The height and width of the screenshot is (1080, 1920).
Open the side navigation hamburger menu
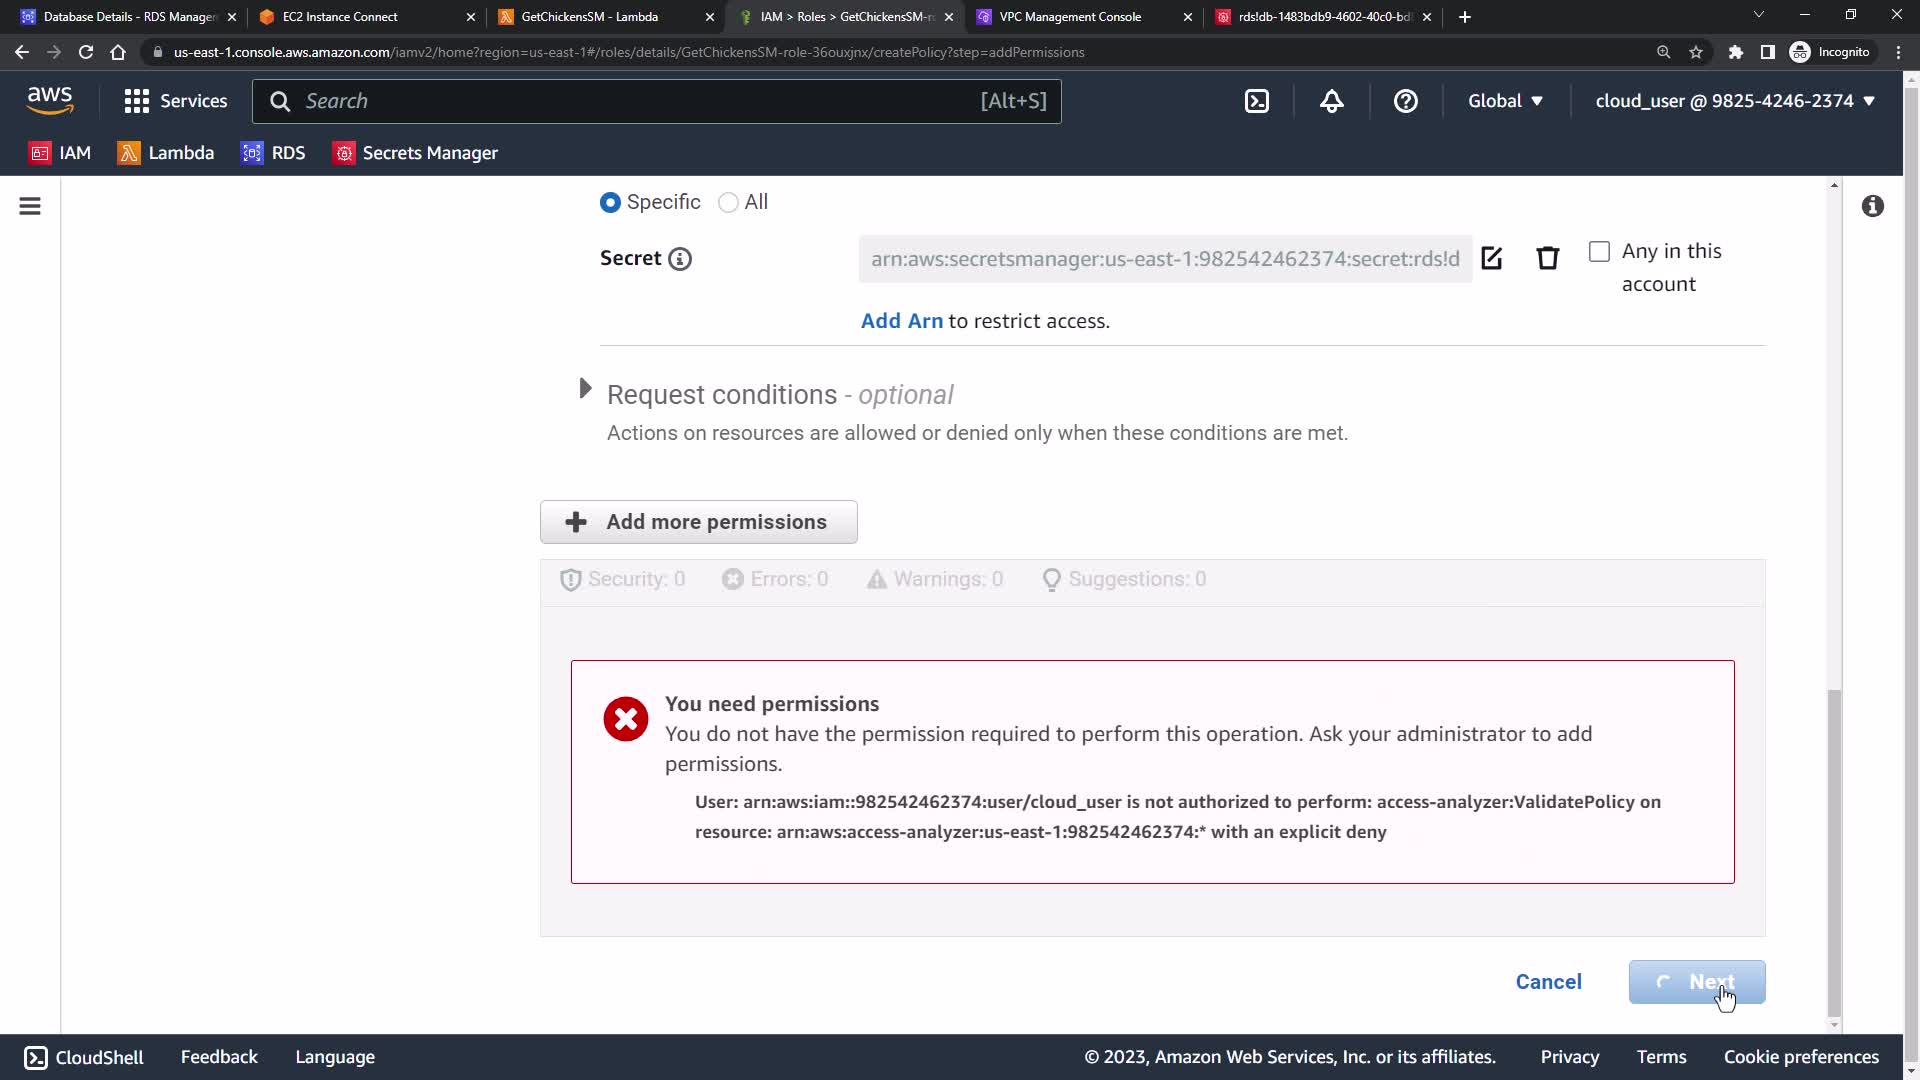[x=30, y=206]
